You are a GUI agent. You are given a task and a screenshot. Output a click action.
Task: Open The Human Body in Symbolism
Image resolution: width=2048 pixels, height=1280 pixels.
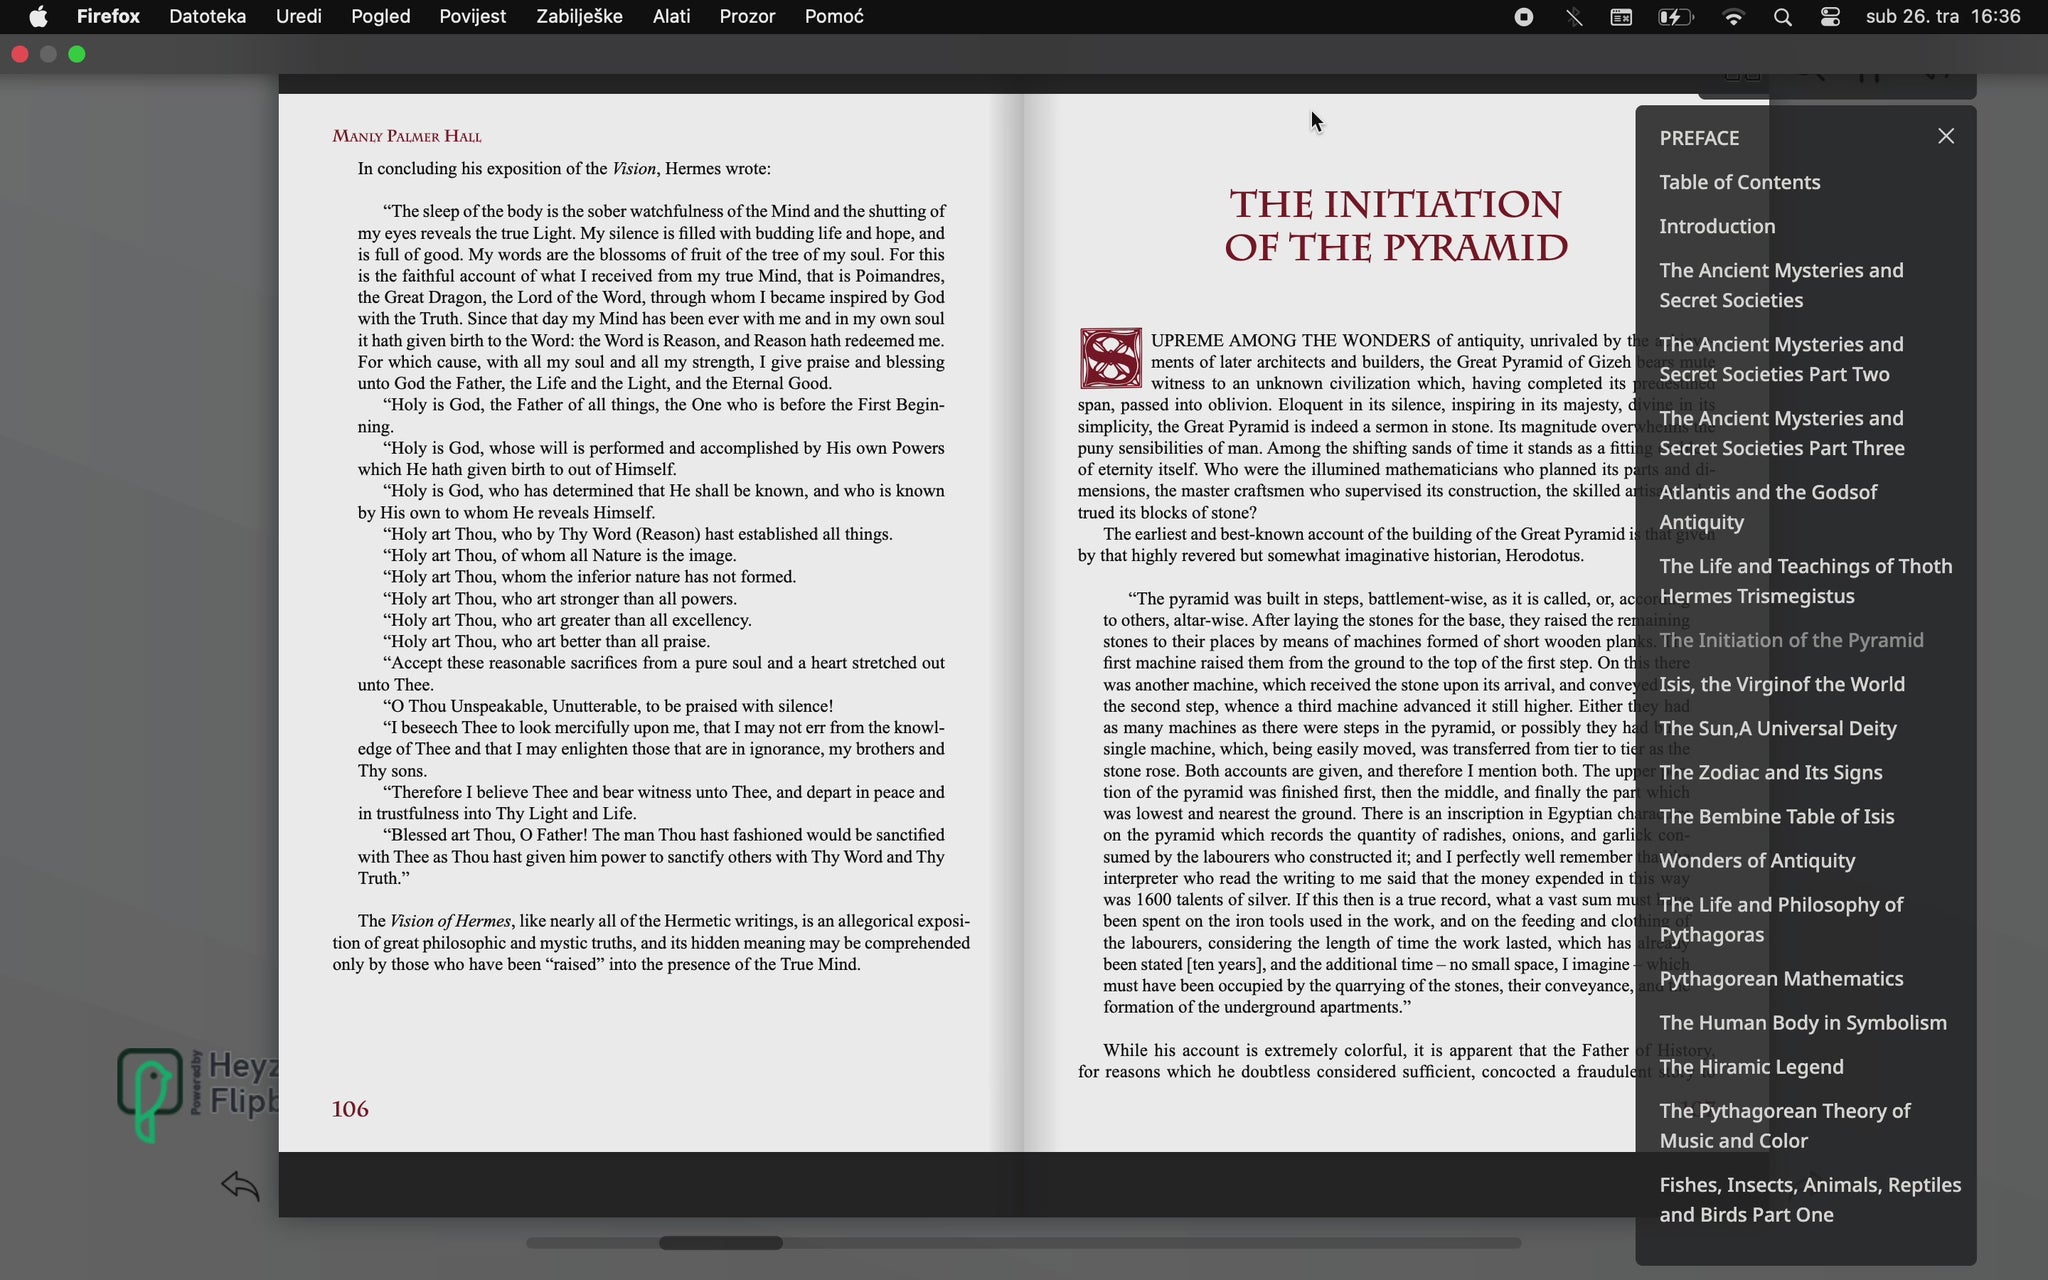(x=1803, y=1022)
